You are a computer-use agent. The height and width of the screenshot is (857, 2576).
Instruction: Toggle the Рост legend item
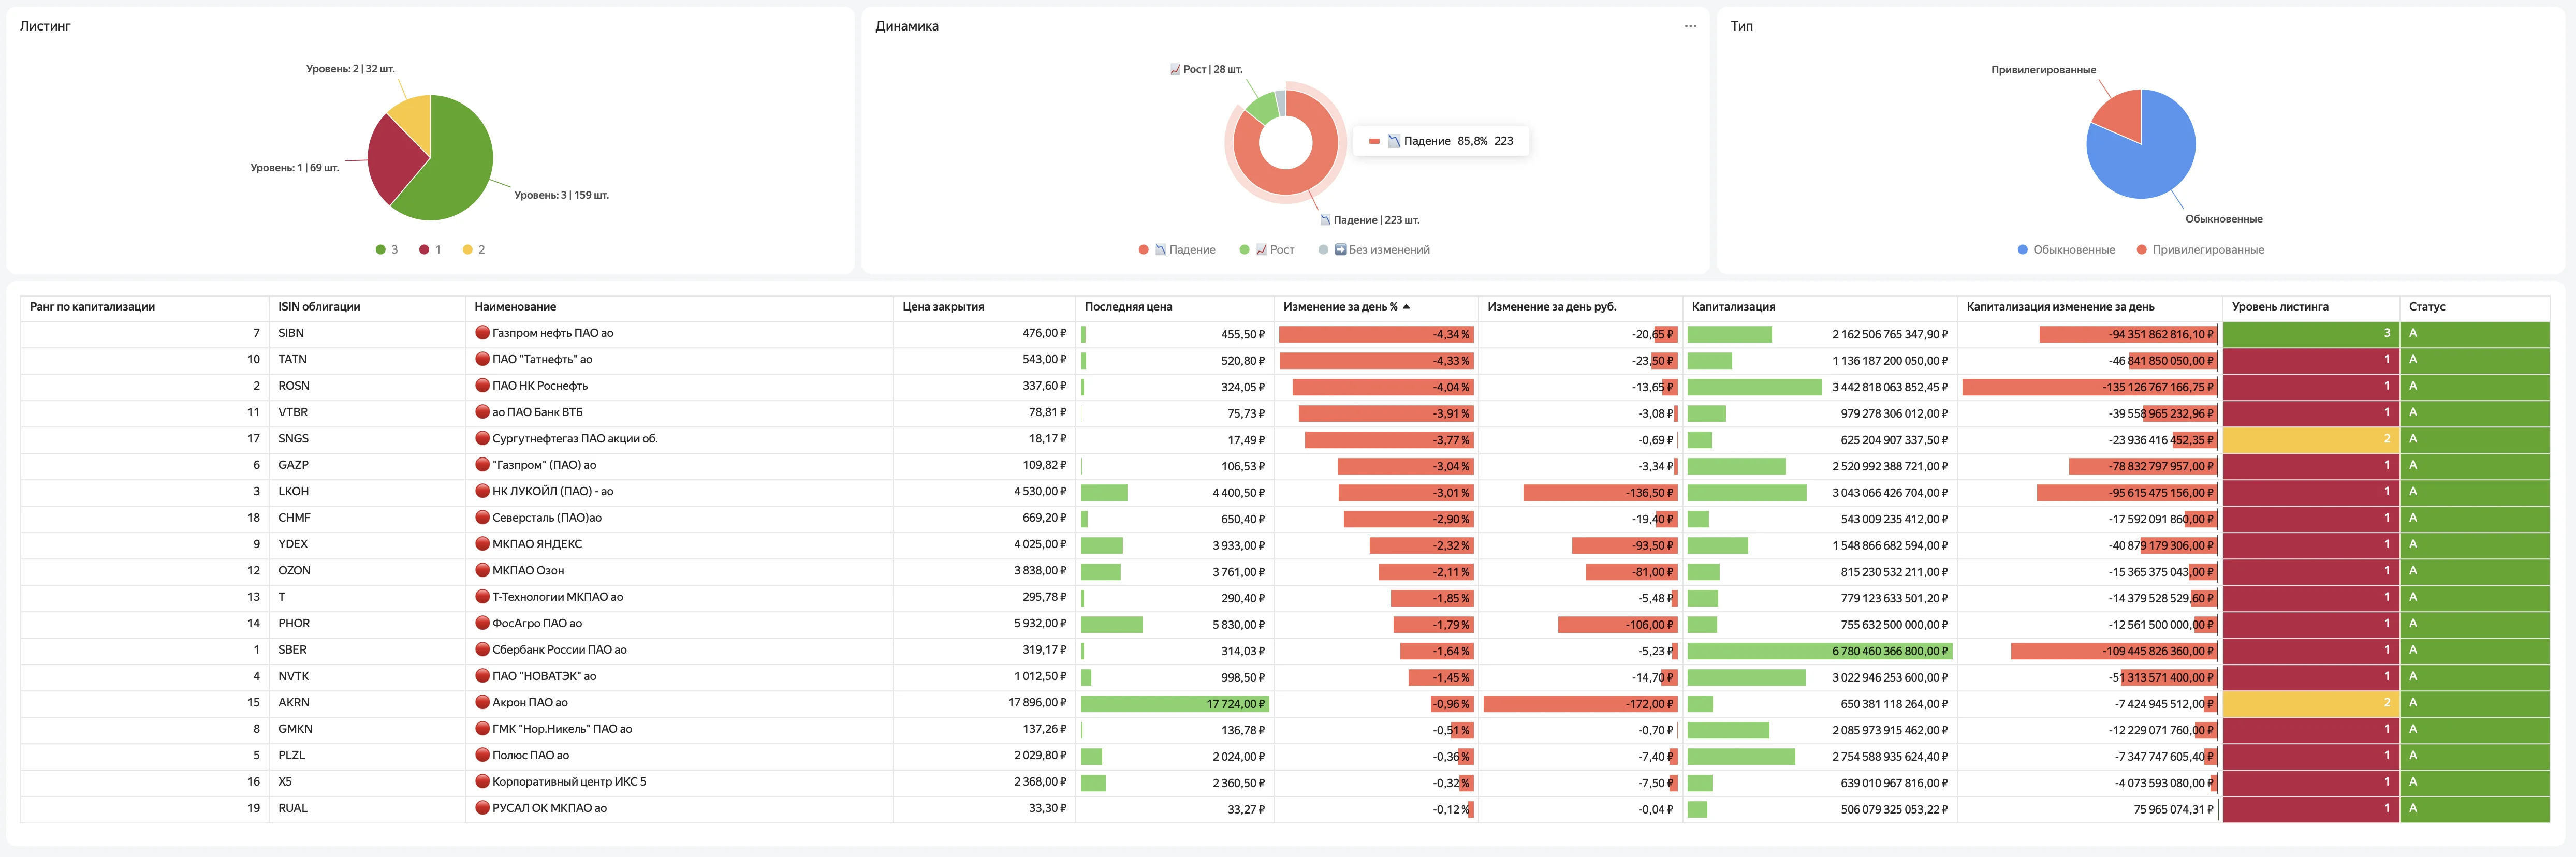click(1267, 250)
